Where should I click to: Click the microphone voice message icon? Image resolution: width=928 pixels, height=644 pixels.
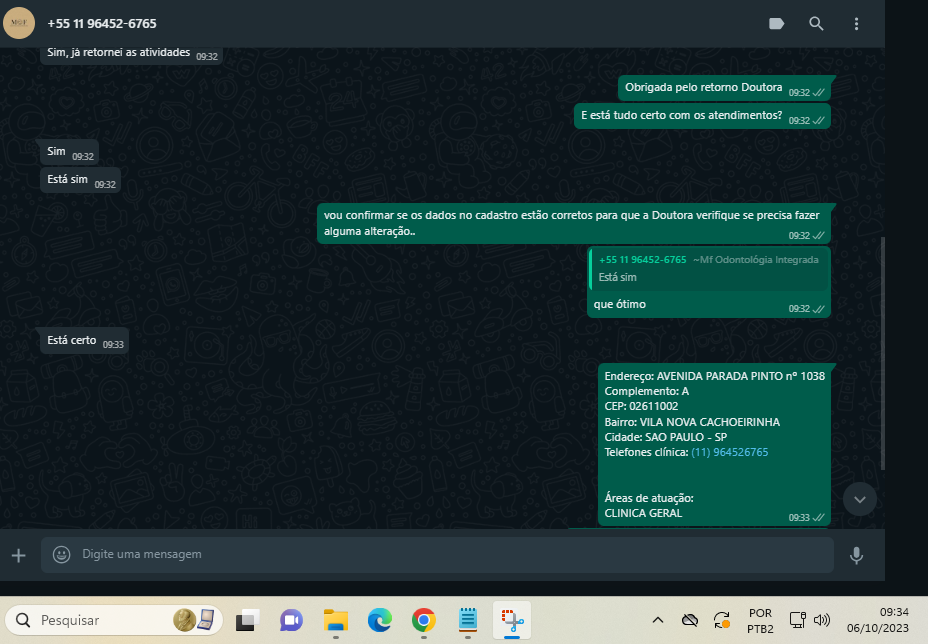tap(856, 555)
